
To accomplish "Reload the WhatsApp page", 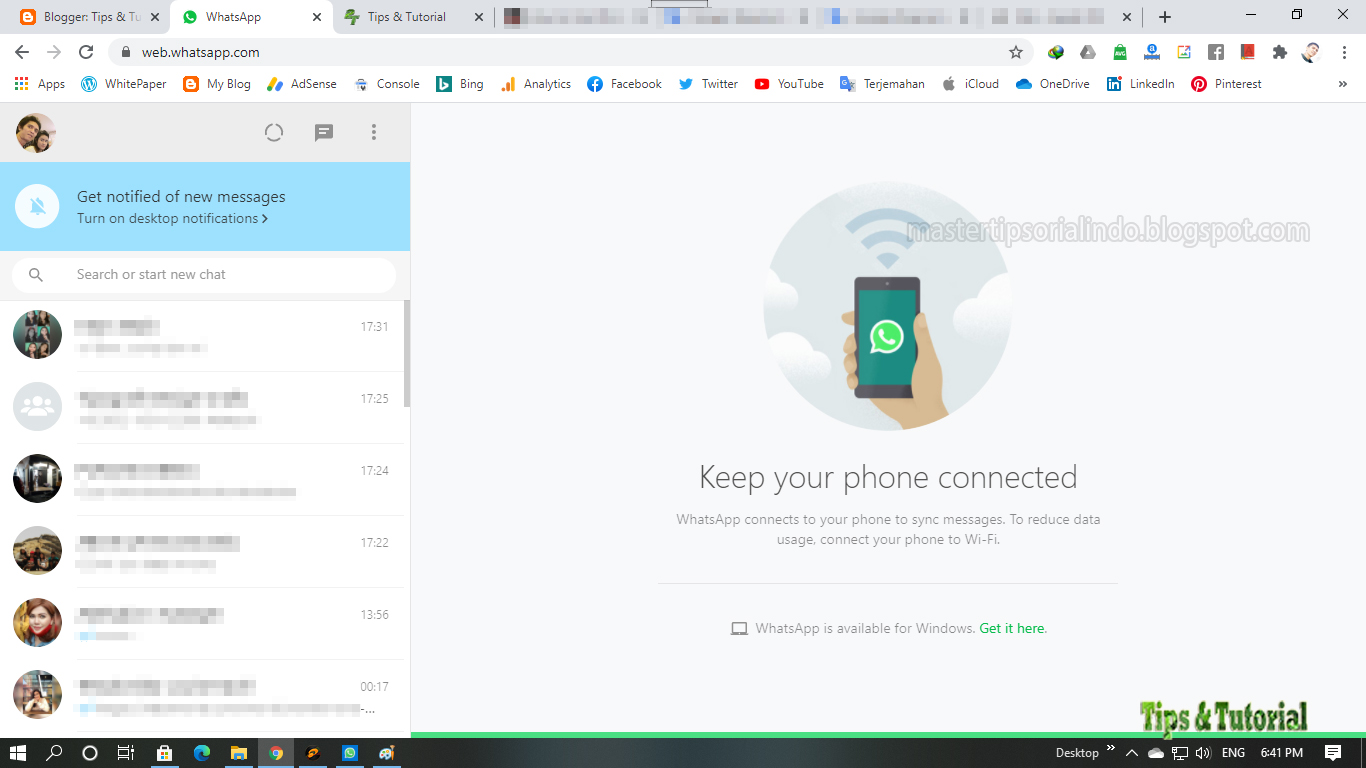I will 86,52.
